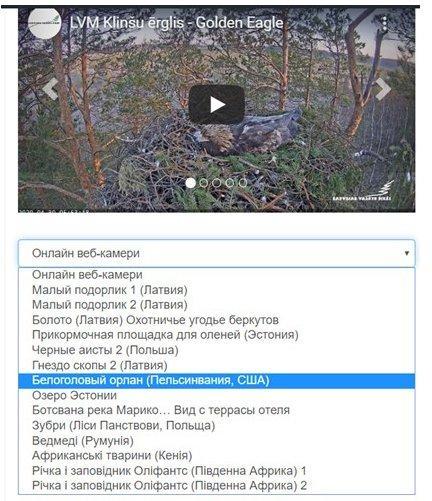The height and width of the screenshot is (501, 432).
Task: Select the fifth carousel indicator dot
Action: coord(242,183)
